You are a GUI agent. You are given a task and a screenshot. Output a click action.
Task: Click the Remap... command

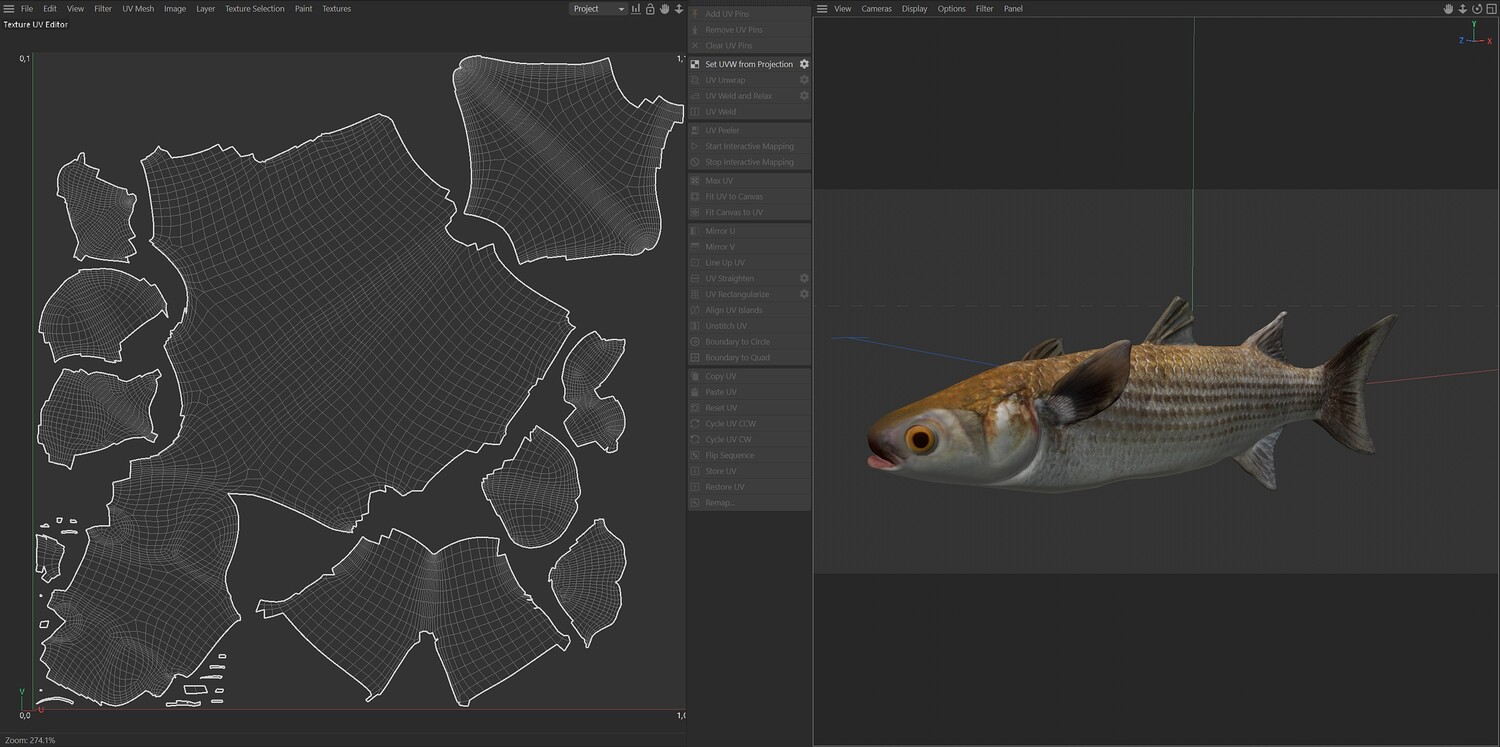tap(749, 503)
